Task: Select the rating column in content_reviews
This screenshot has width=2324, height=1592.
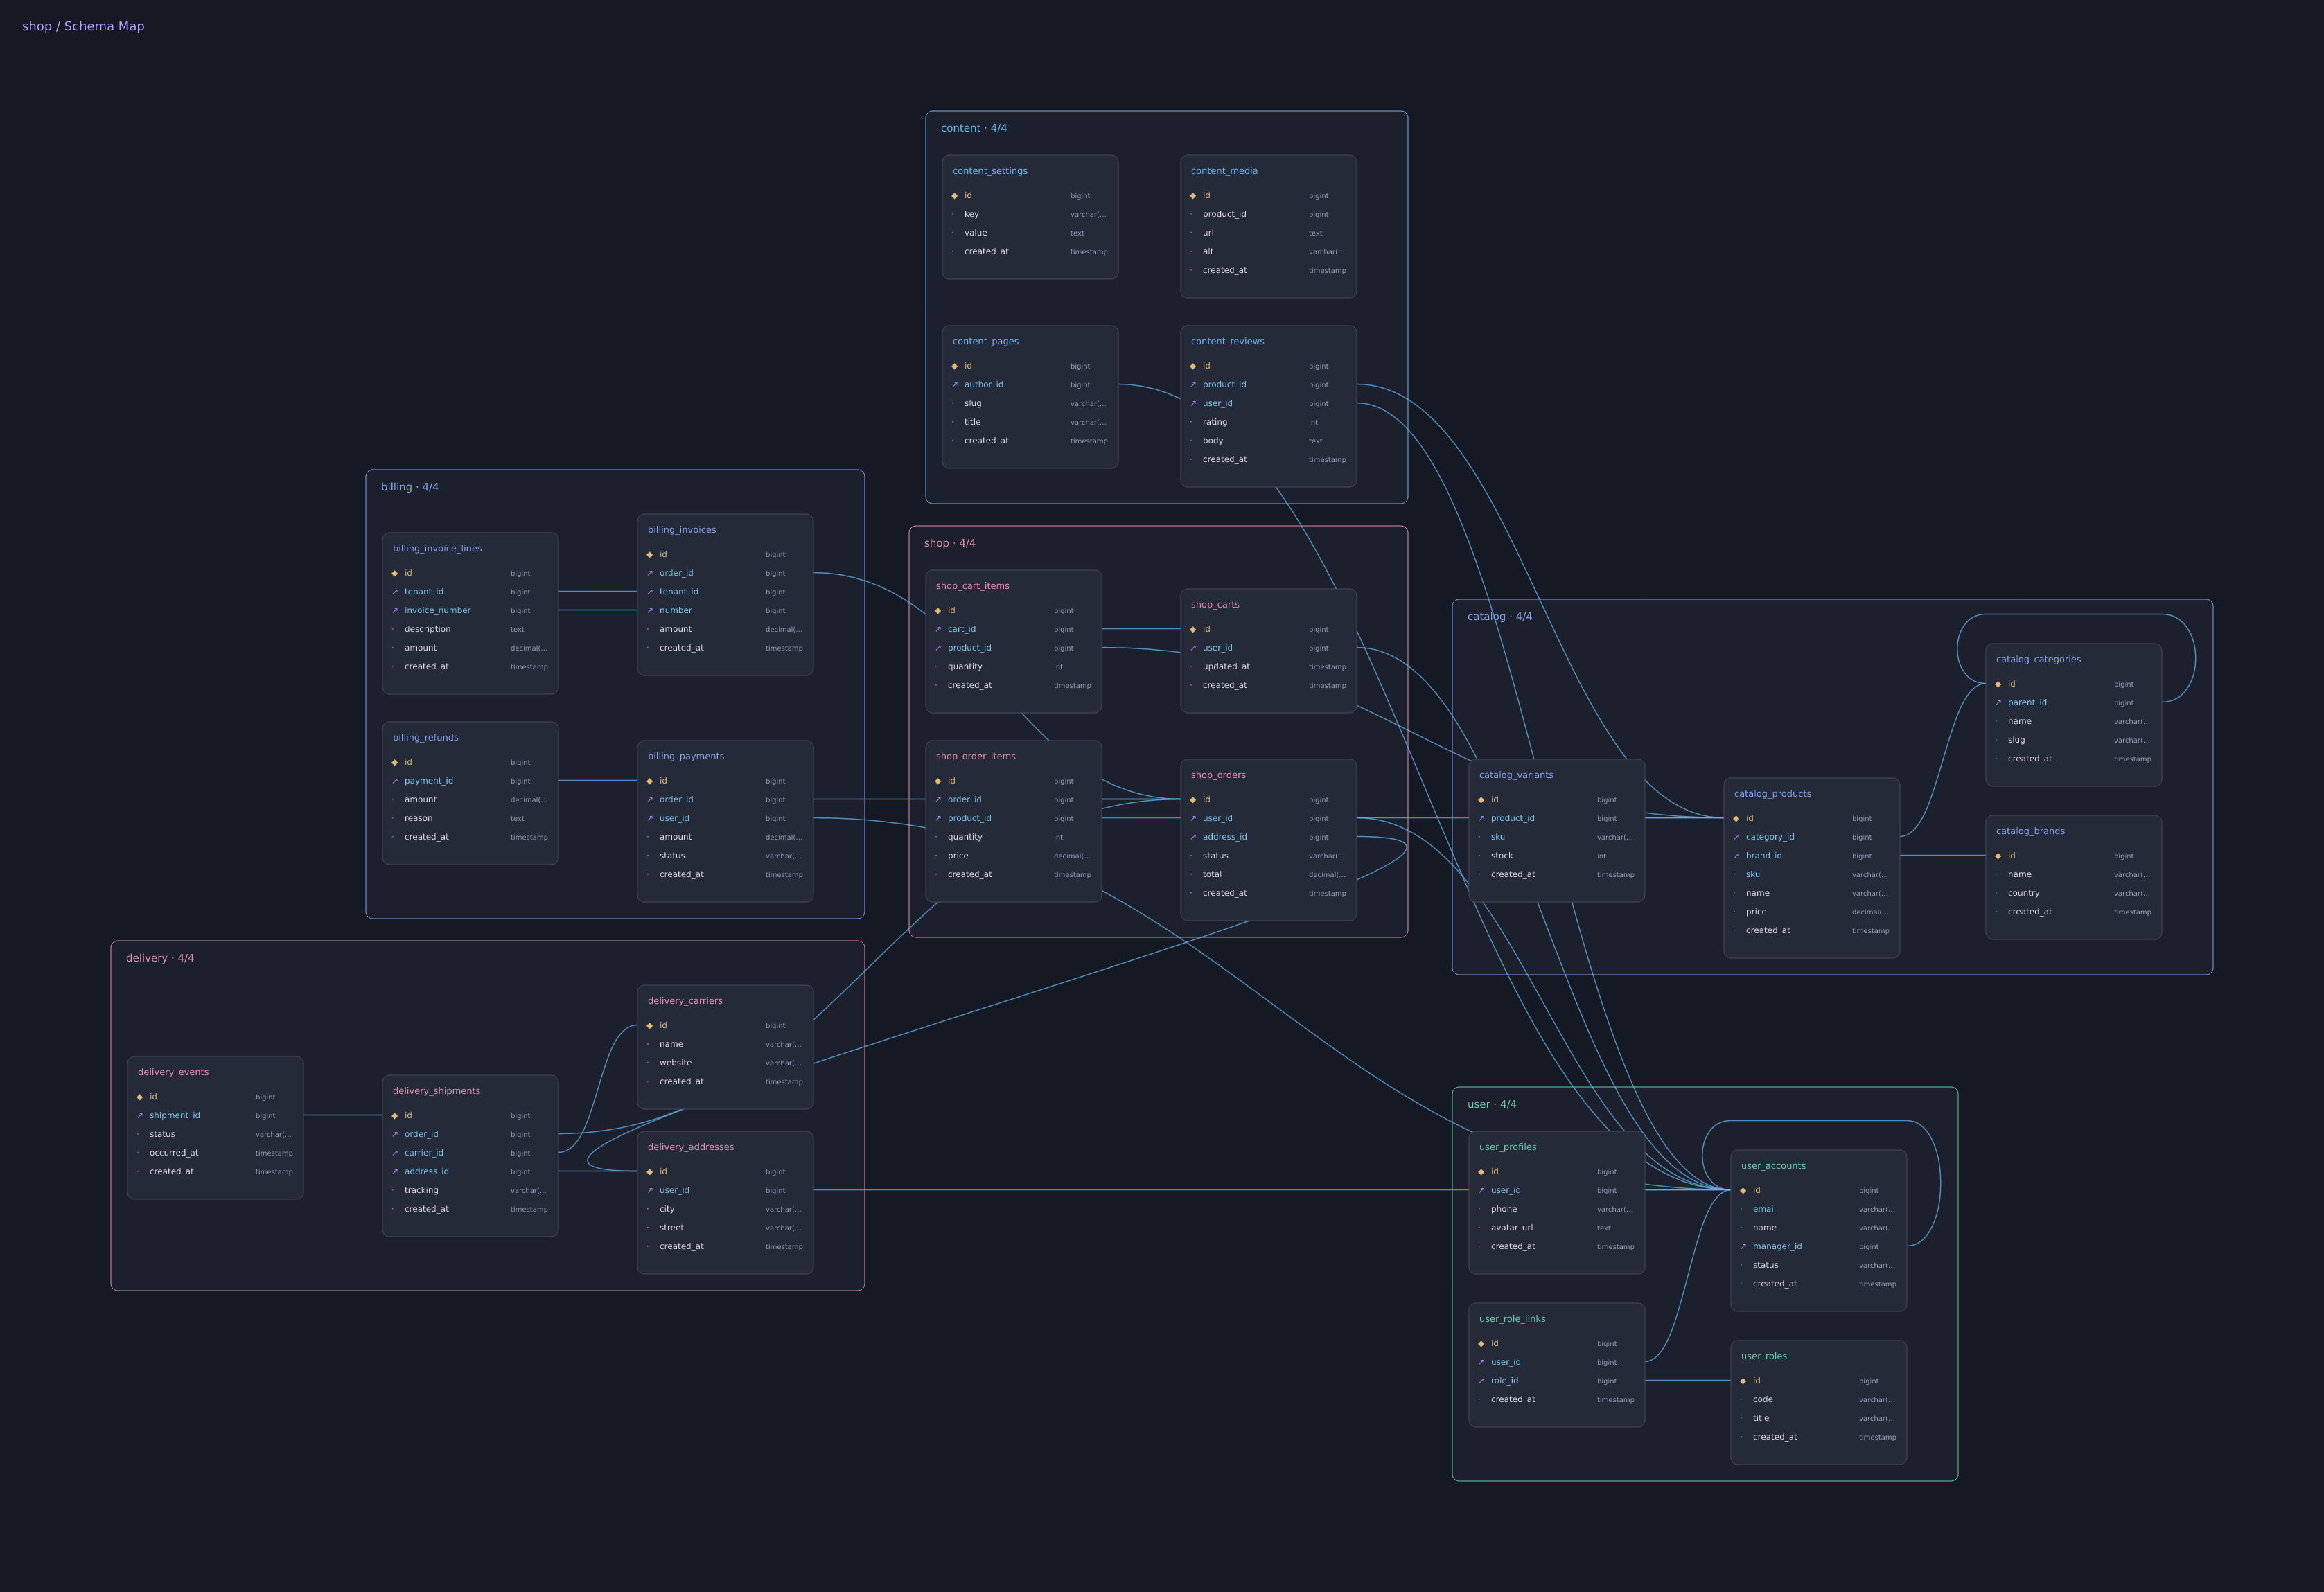Action: pos(1268,422)
